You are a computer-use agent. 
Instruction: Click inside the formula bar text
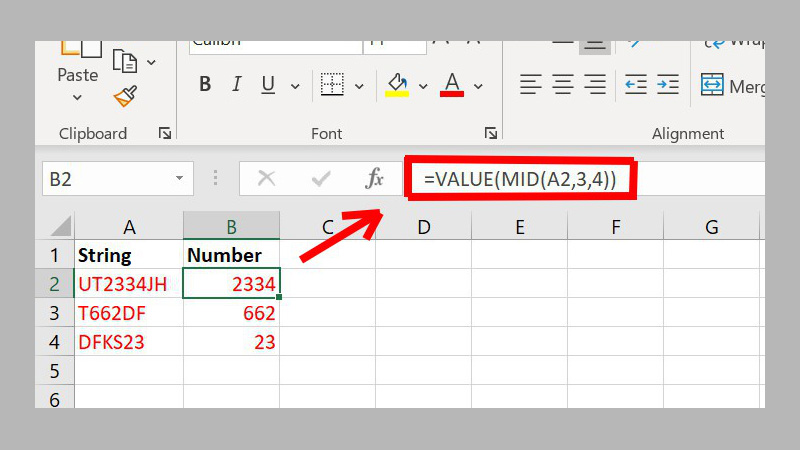click(x=520, y=179)
